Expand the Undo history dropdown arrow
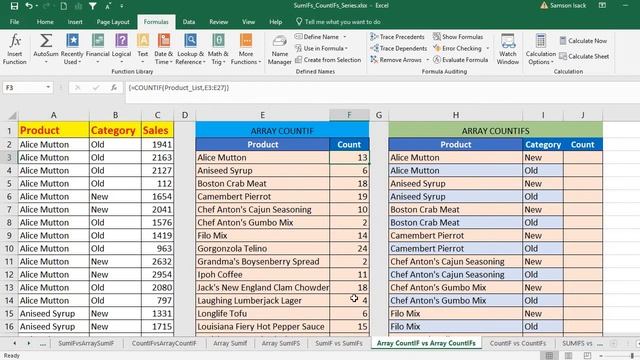The height and width of the screenshot is (360, 640). point(36,6)
